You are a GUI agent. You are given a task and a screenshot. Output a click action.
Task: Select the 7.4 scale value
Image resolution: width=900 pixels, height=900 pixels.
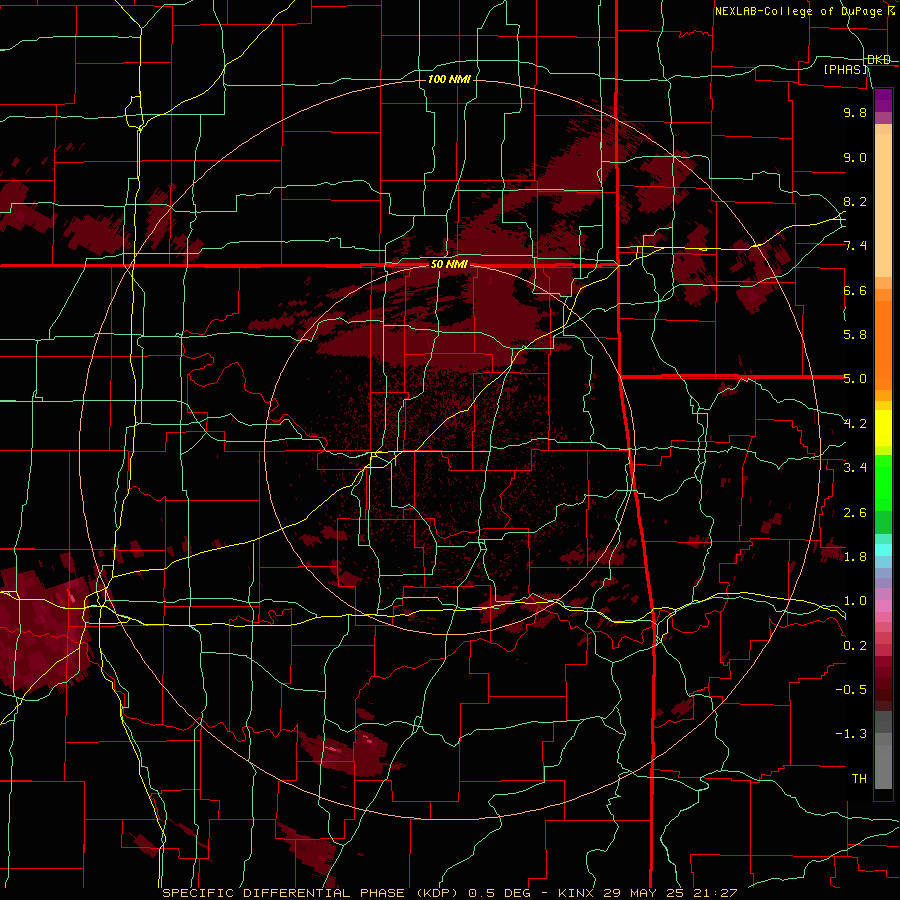pos(855,246)
